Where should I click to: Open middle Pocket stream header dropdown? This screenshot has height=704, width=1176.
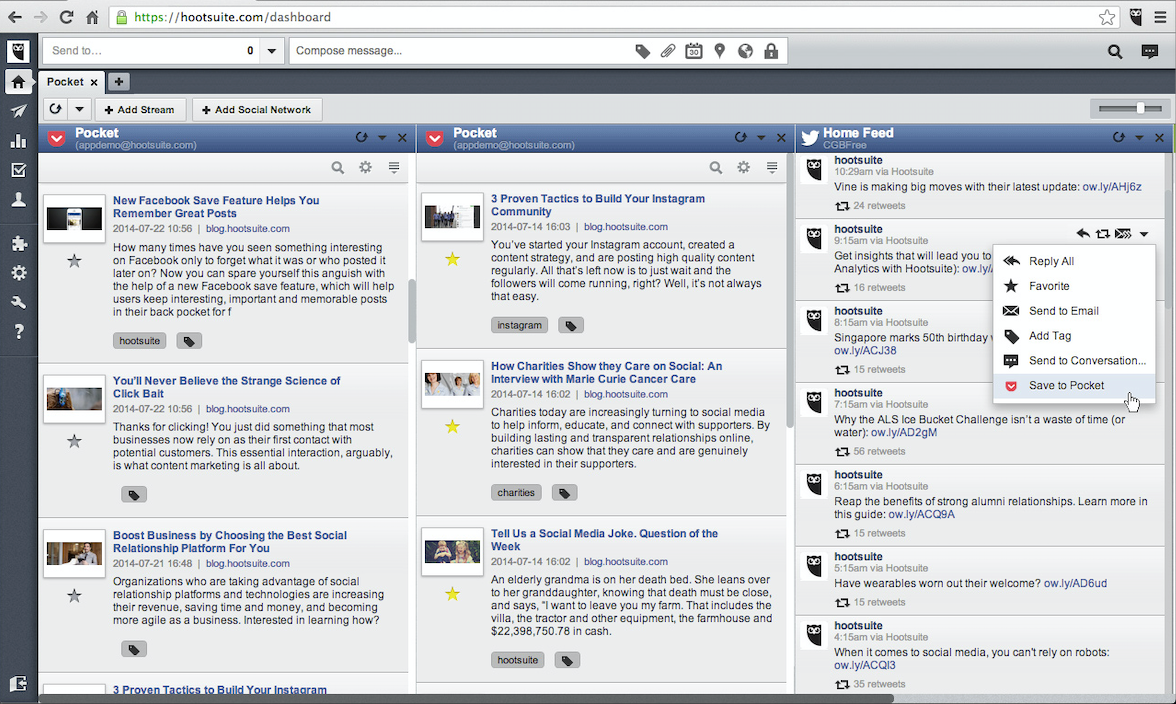tap(761, 138)
